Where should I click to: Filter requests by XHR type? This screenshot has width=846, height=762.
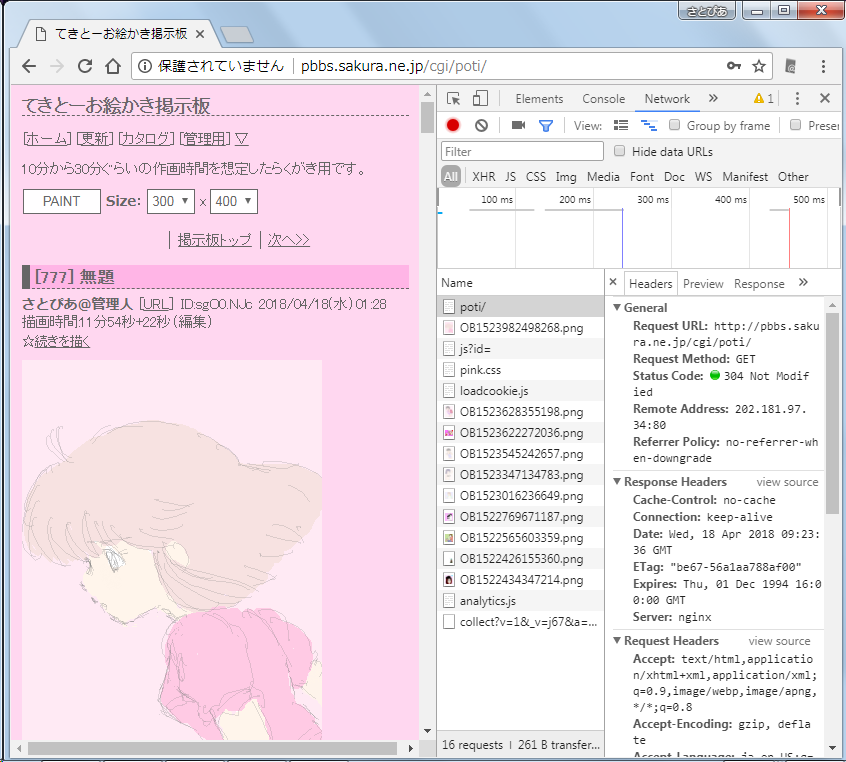[483, 176]
